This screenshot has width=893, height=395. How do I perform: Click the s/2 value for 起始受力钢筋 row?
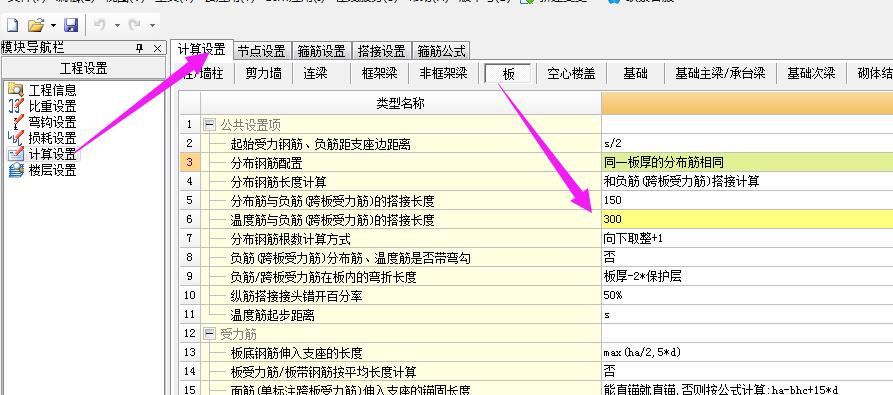[747, 144]
